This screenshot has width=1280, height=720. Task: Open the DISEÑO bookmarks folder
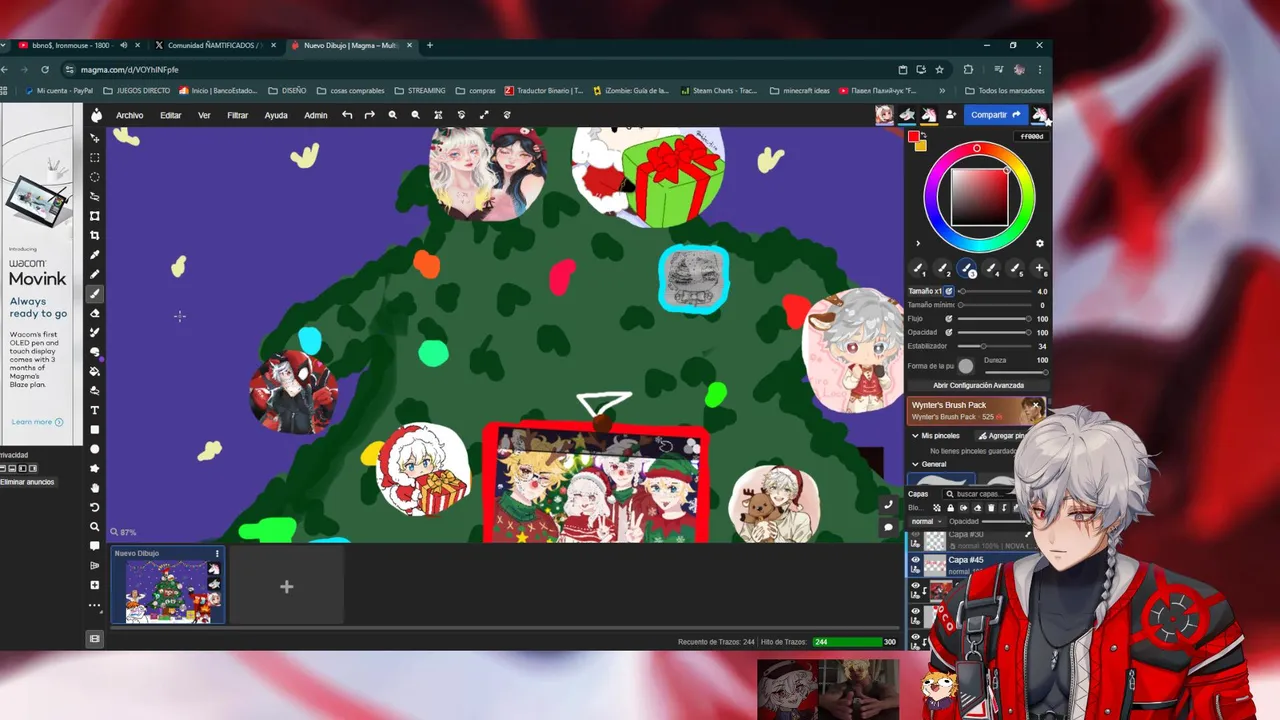288,91
